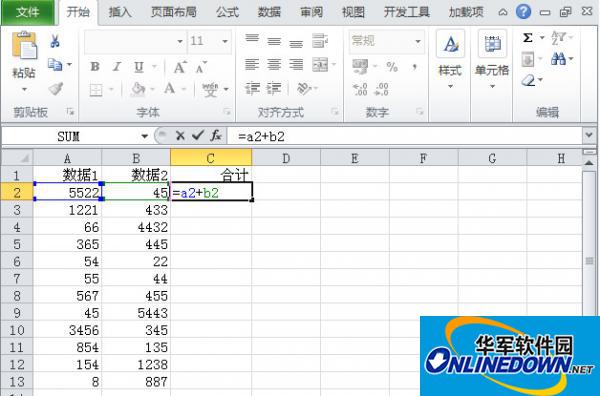Click the AutoSum sigma icon

click(528, 37)
